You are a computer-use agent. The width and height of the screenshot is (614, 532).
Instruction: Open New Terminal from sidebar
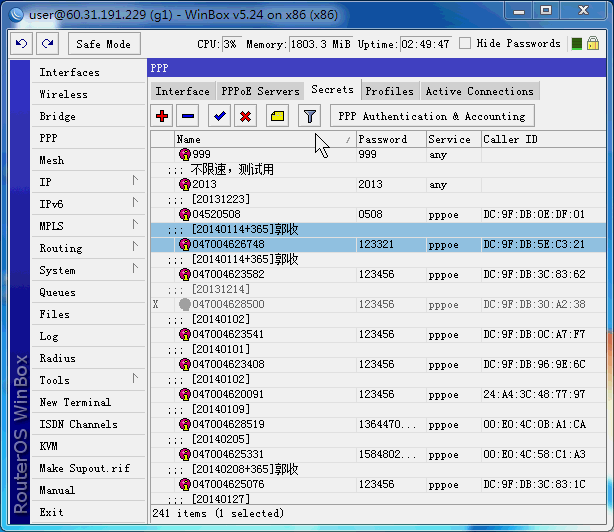coord(75,402)
